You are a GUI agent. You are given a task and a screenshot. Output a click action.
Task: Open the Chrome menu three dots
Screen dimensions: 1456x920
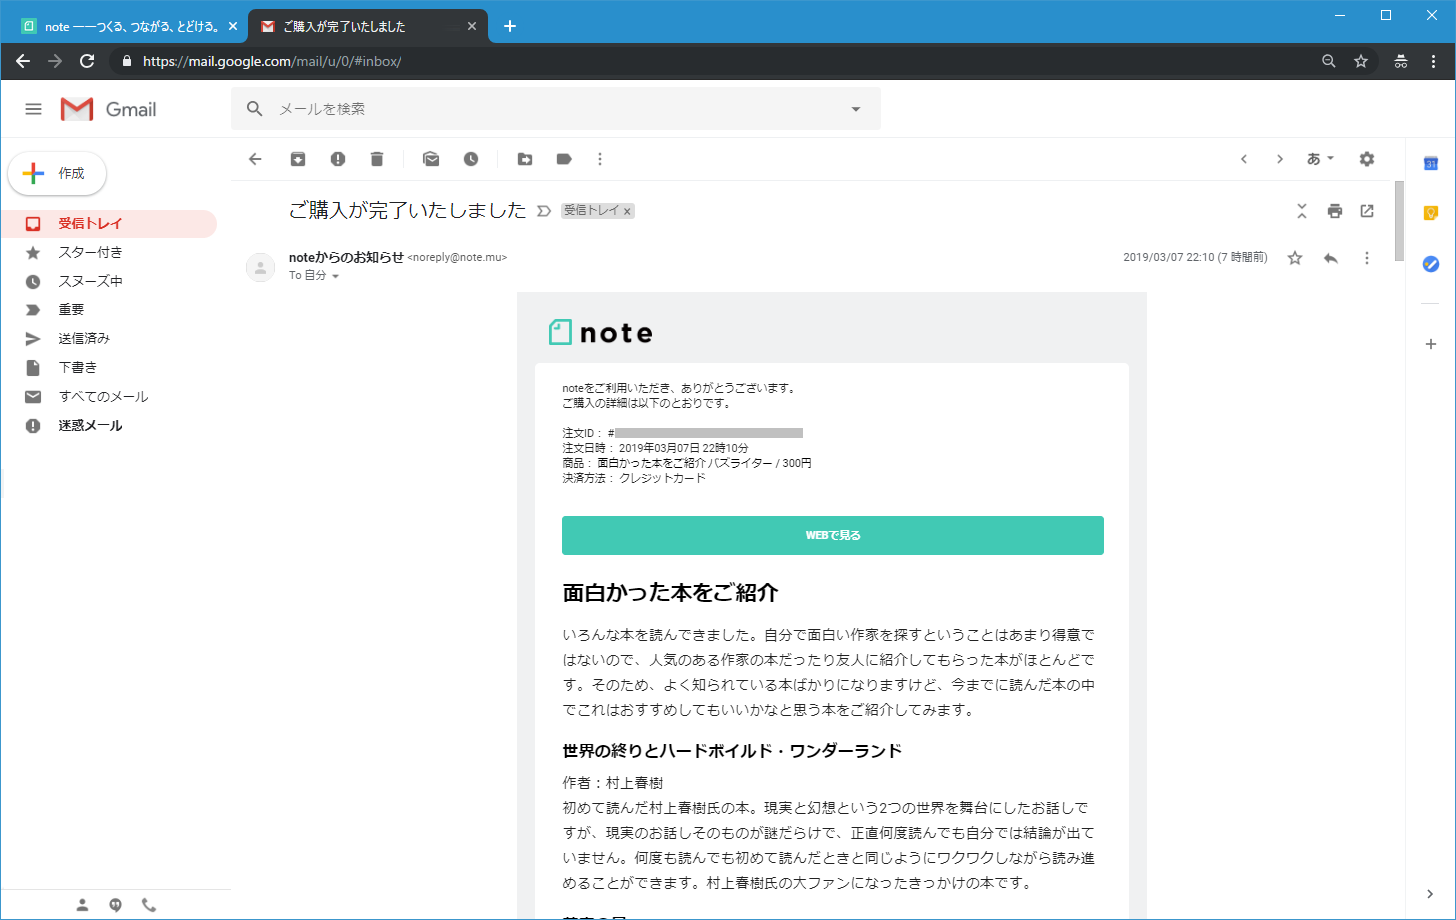point(1434,61)
